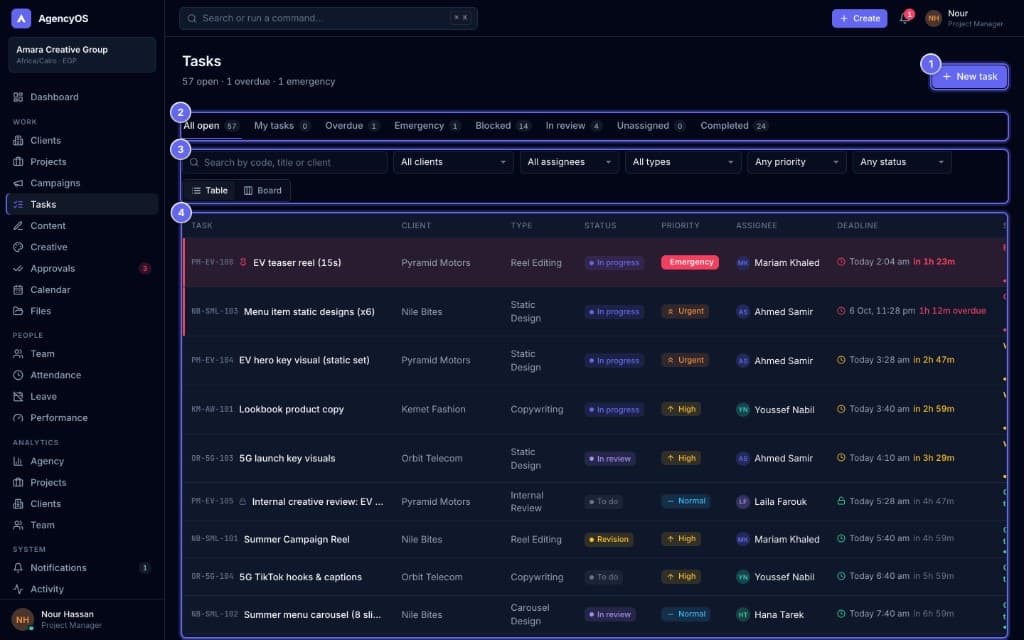This screenshot has height=640, width=1024.
Task: Click the New task button
Action: point(969,76)
